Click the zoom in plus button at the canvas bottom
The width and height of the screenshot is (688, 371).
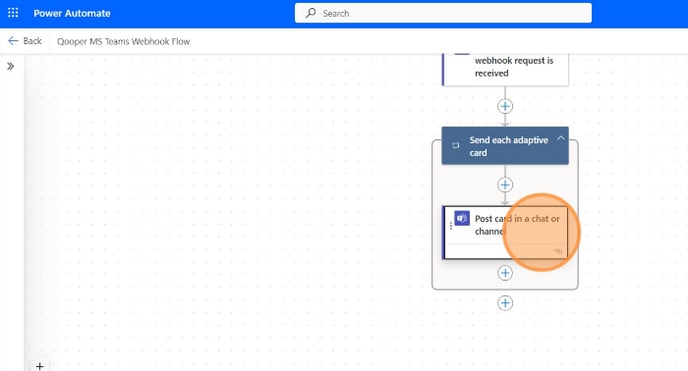point(39,366)
